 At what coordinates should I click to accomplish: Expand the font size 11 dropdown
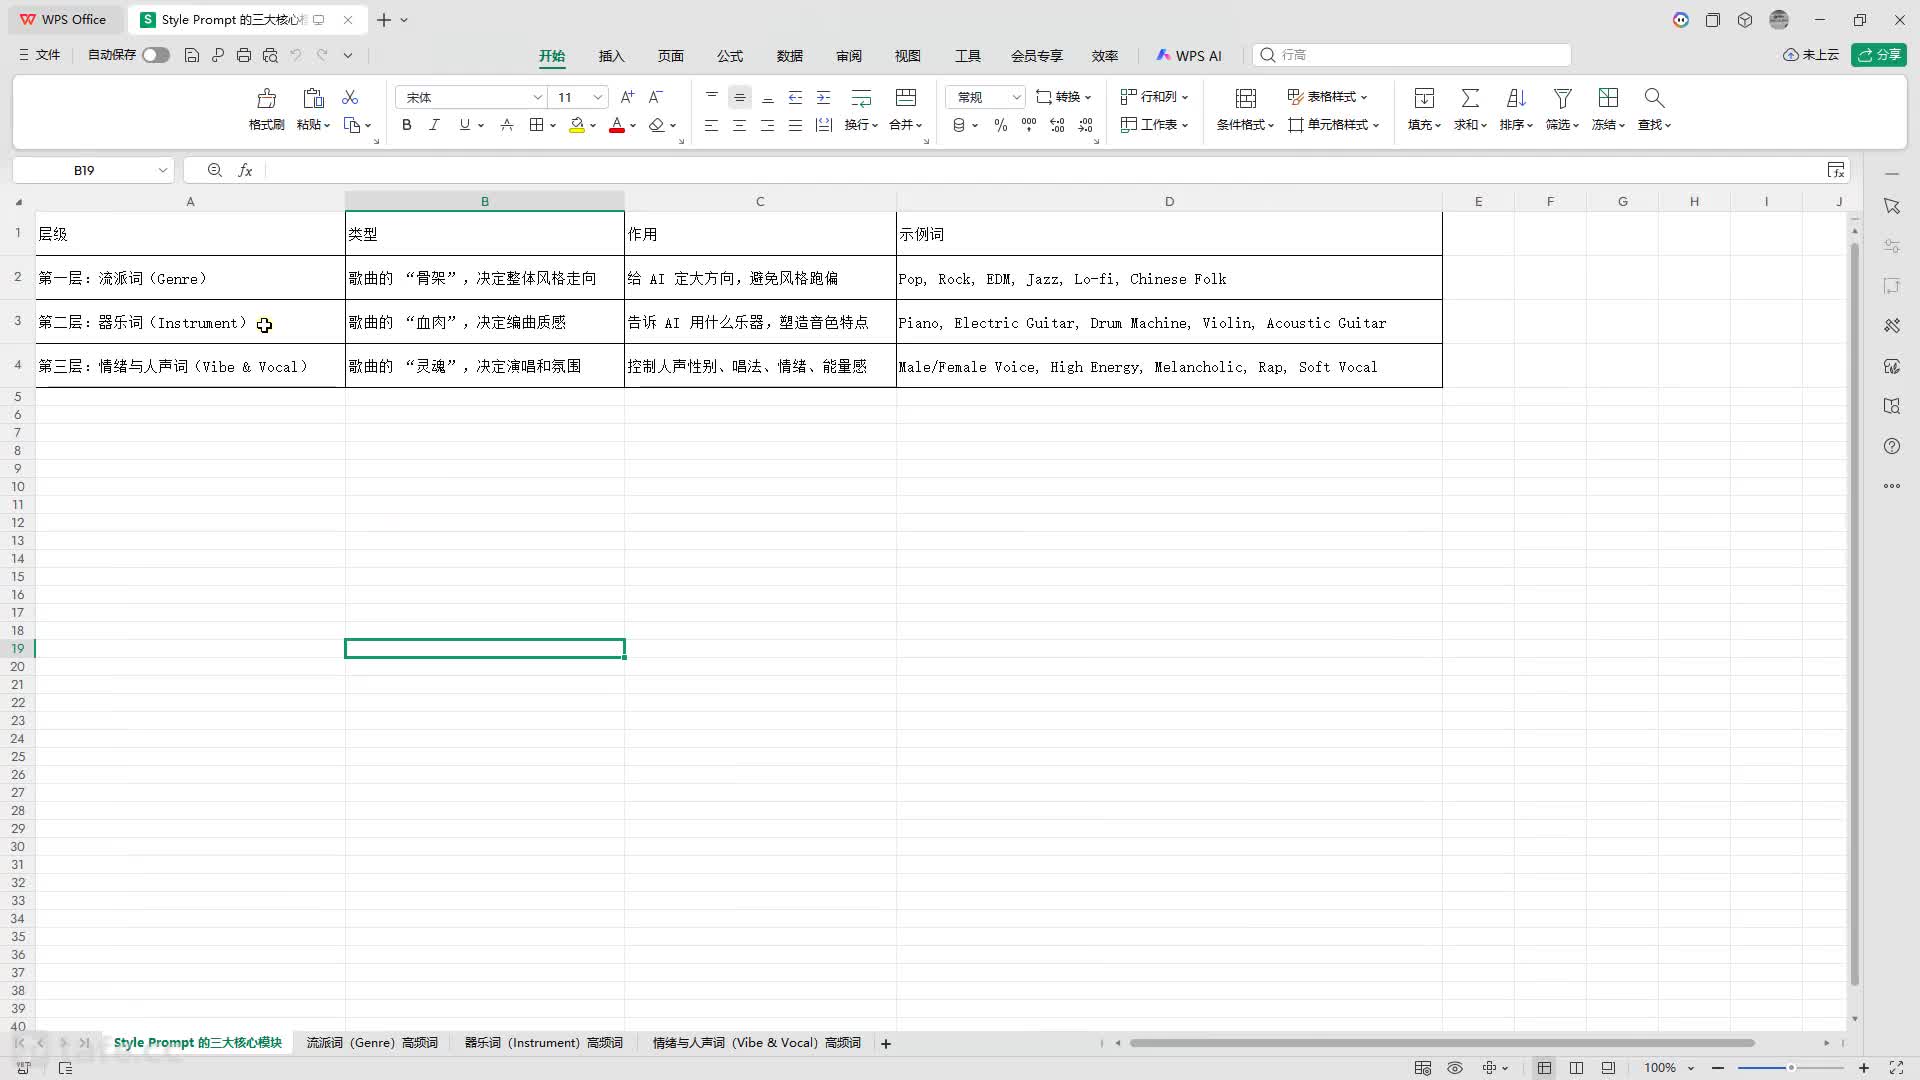coord(597,97)
